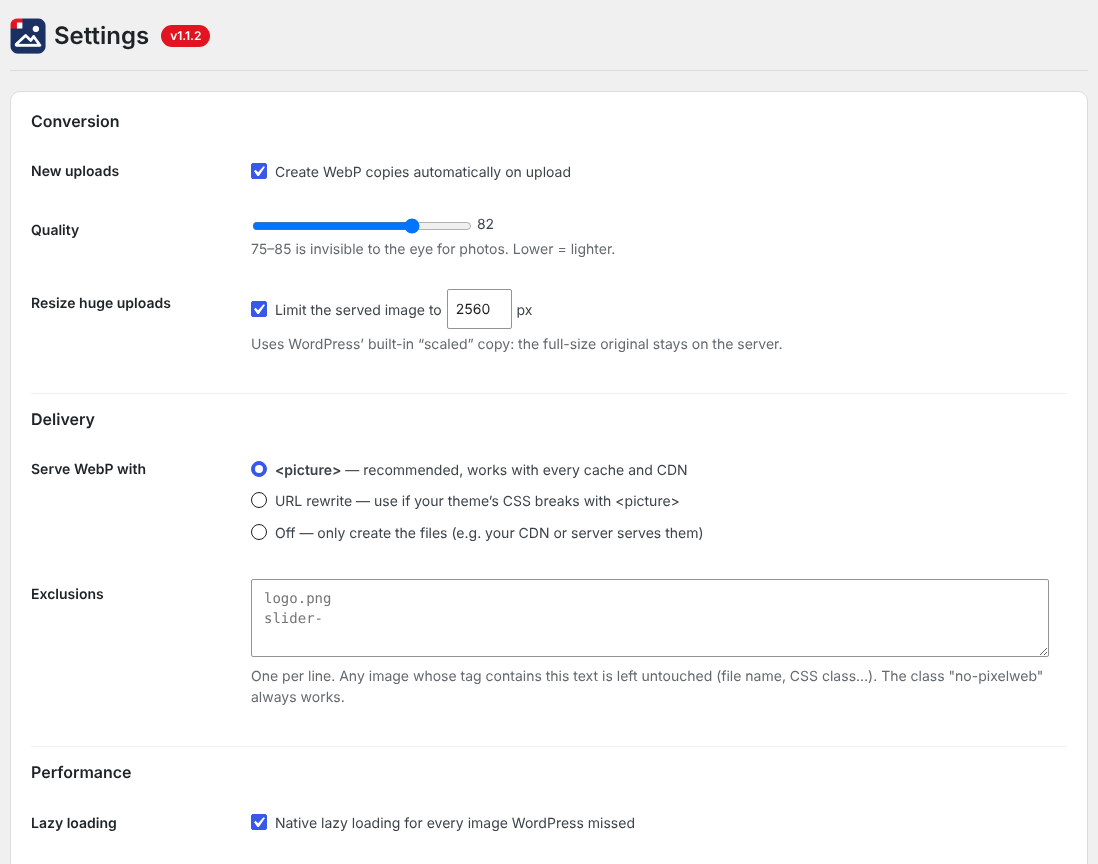Image resolution: width=1098 pixels, height=864 pixels.
Task: Click the Exclusions row label
Action: 67,594
